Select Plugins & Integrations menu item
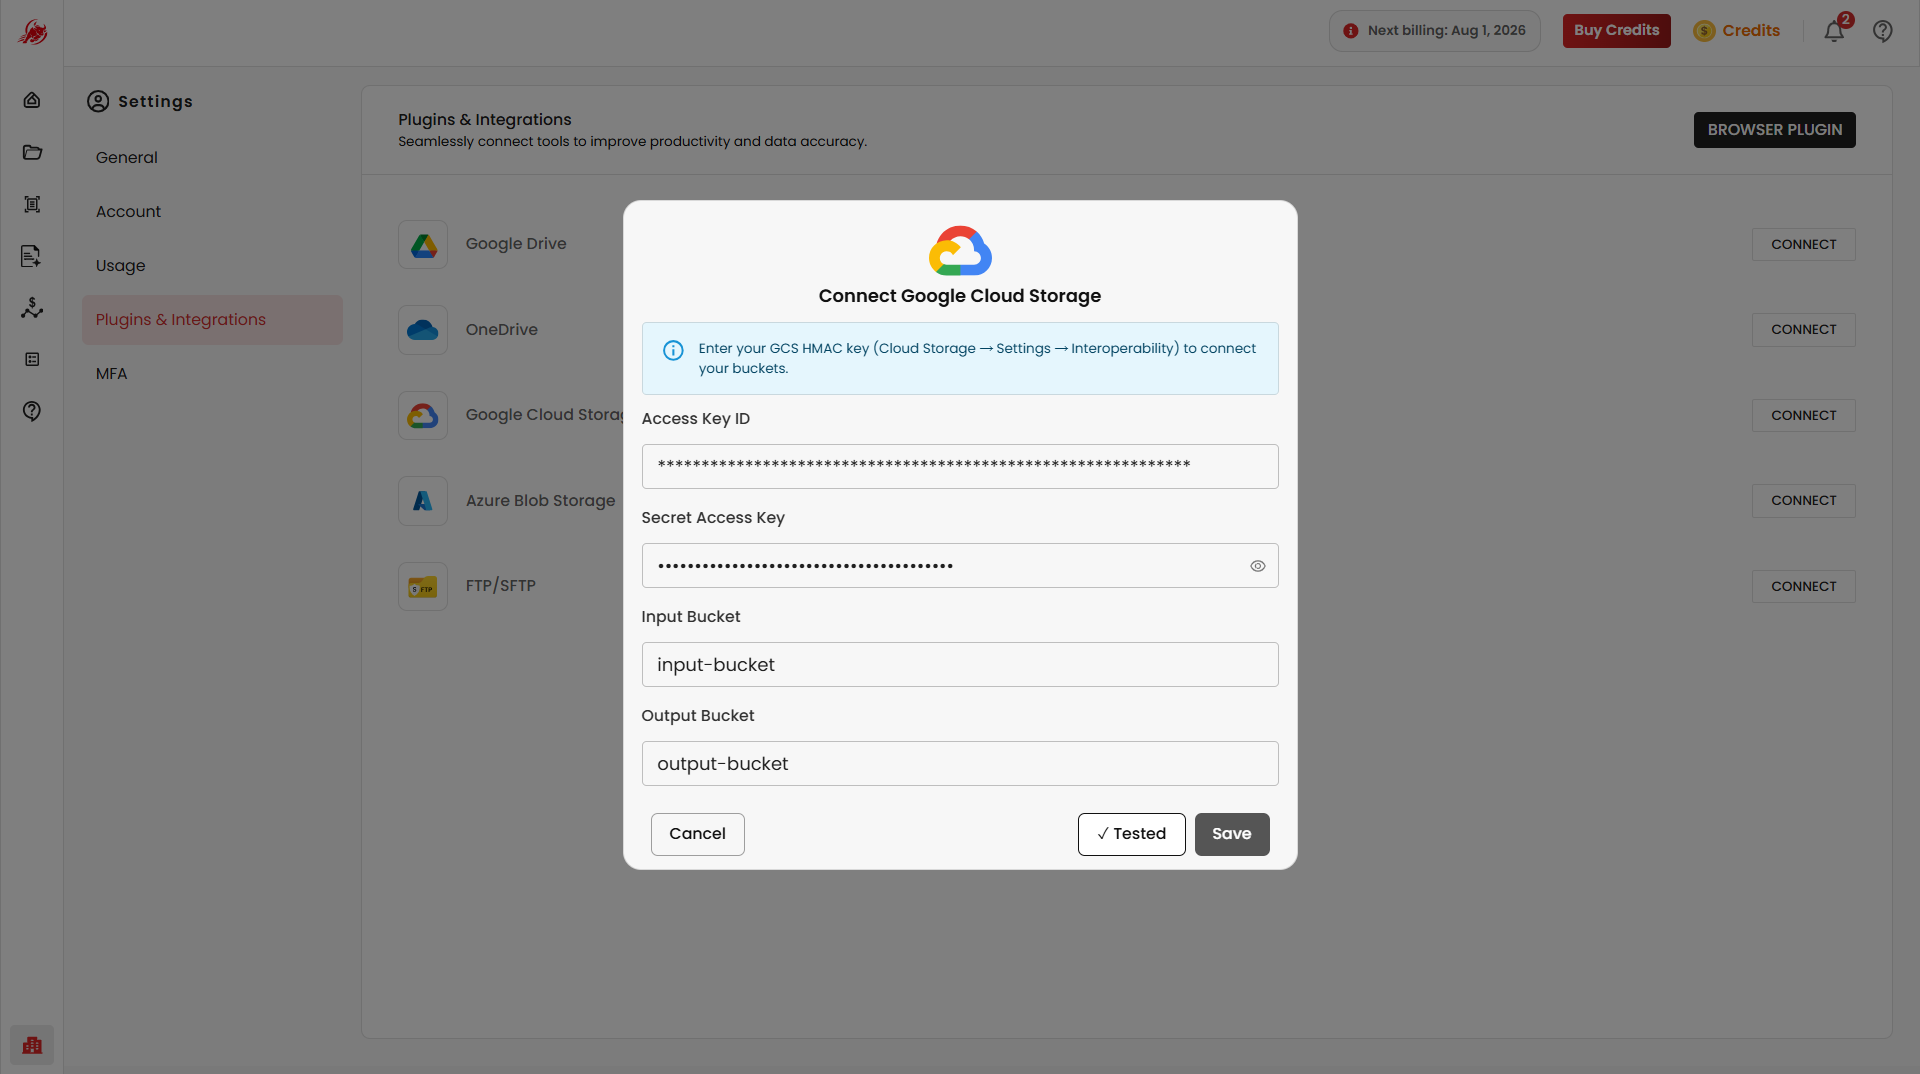This screenshot has height=1074, width=1920. click(212, 320)
